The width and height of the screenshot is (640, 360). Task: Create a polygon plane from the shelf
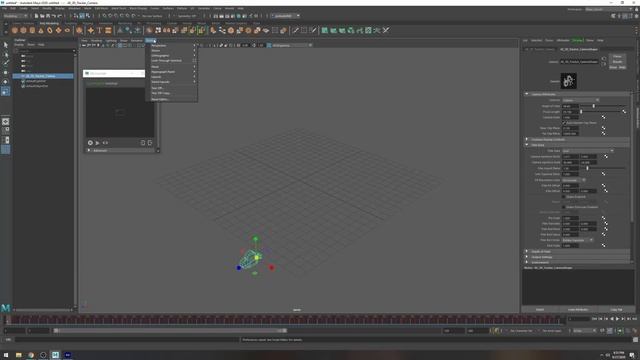58,30
